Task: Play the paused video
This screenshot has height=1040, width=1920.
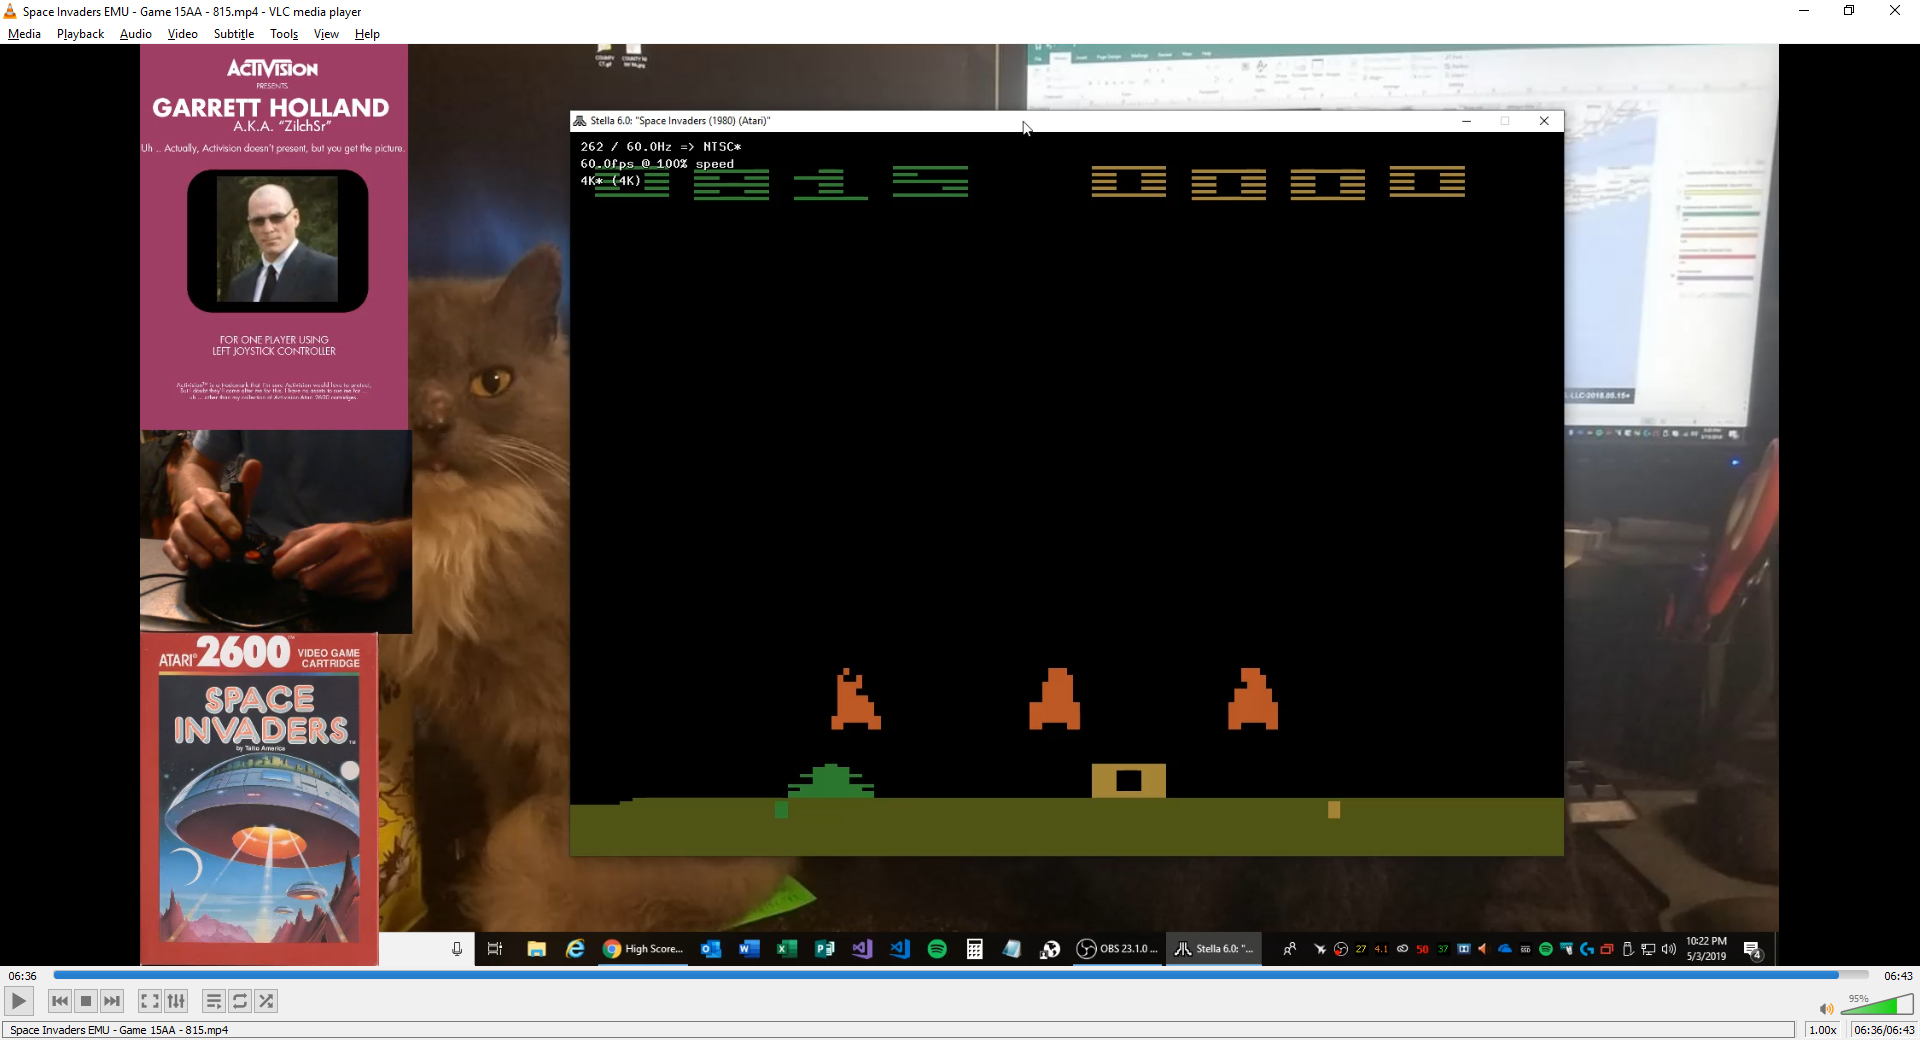Action: tap(18, 1001)
